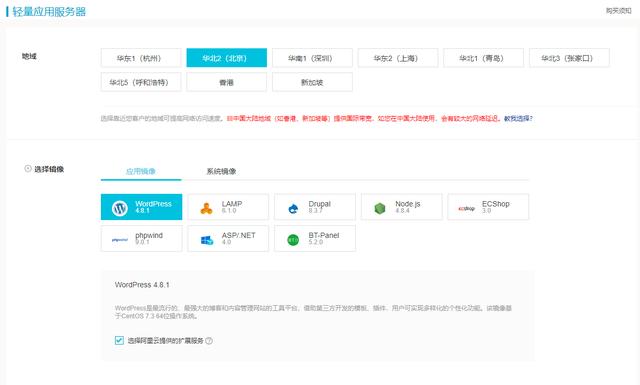Choose the ECShop logo icon
Image resolution: width=640 pixels, height=385 pixels.
(467, 209)
